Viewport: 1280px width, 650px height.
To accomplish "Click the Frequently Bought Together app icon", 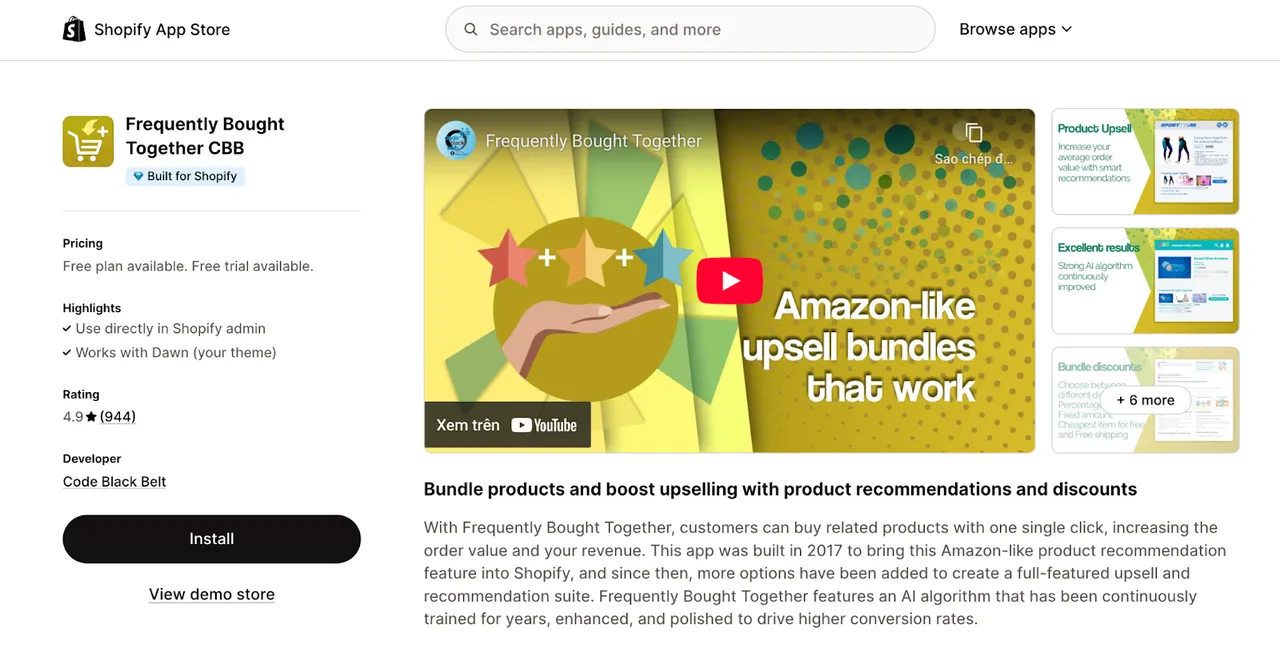I will (x=88, y=141).
